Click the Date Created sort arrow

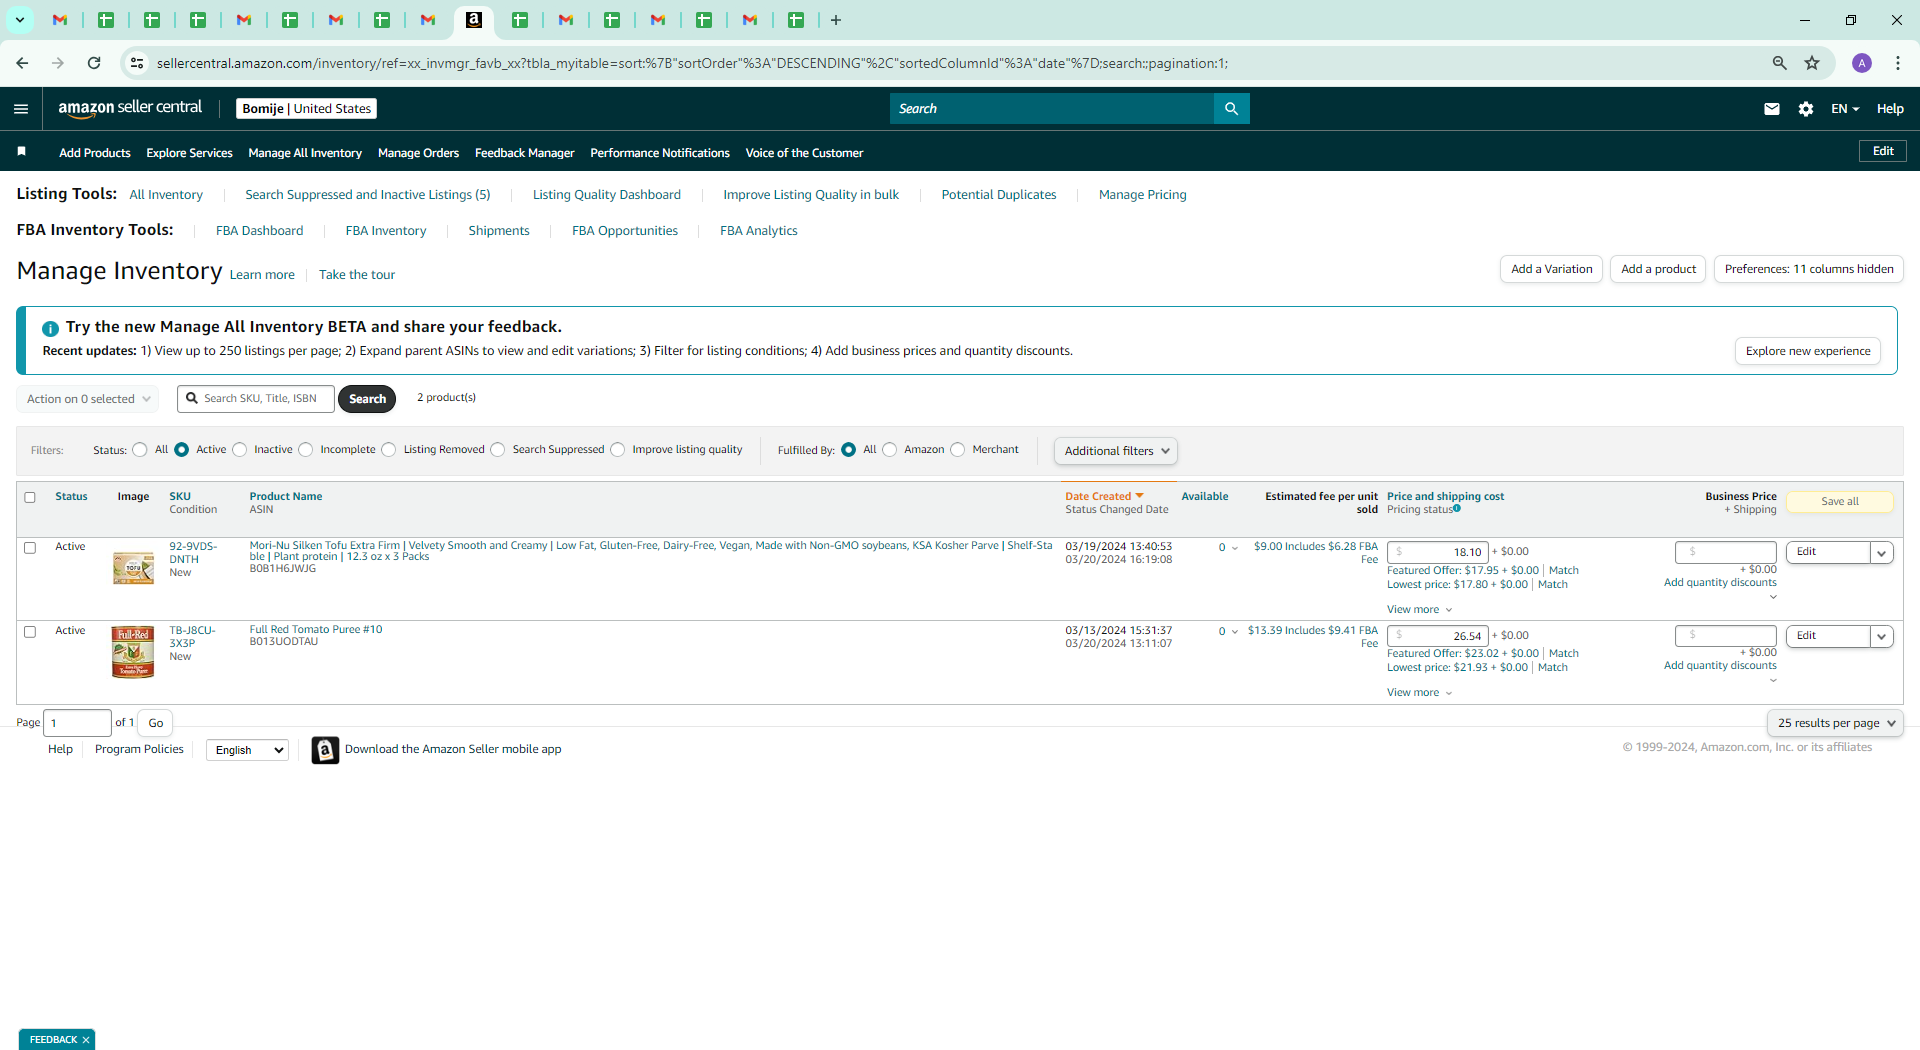[x=1139, y=496]
